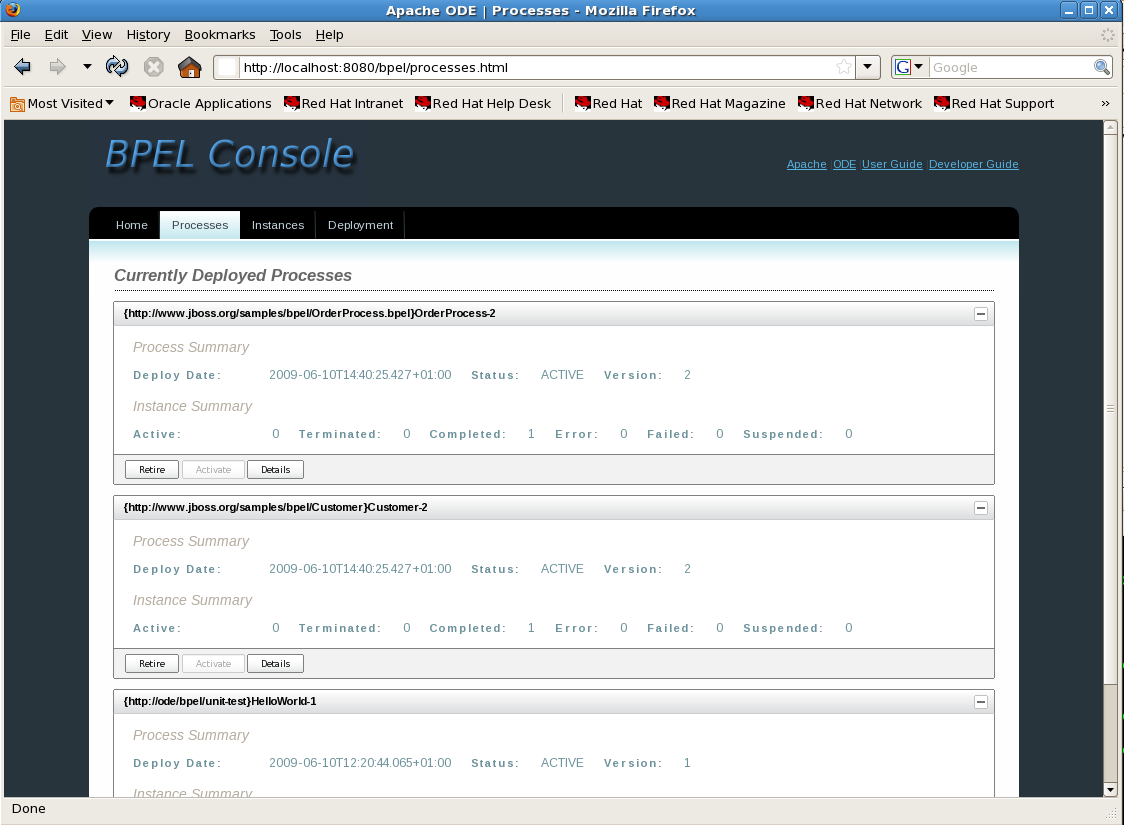Click the page scrollbar down arrow
The image size is (1124, 825).
point(1110,790)
